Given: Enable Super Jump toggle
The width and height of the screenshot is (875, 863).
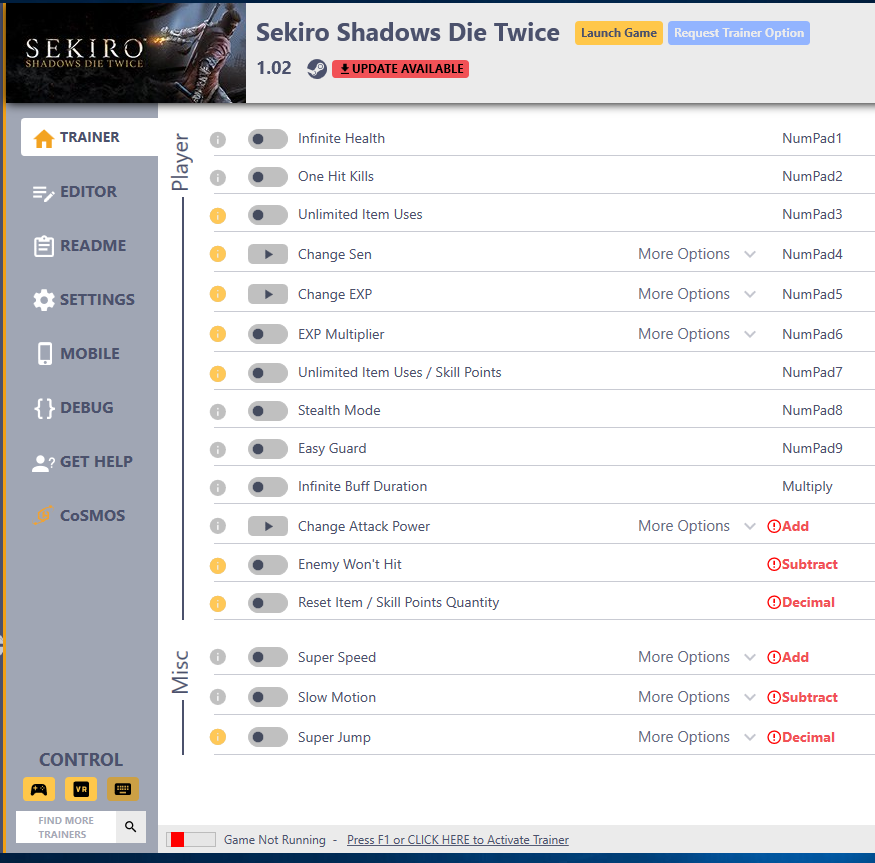Looking at the screenshot, I should coord(268,737).
